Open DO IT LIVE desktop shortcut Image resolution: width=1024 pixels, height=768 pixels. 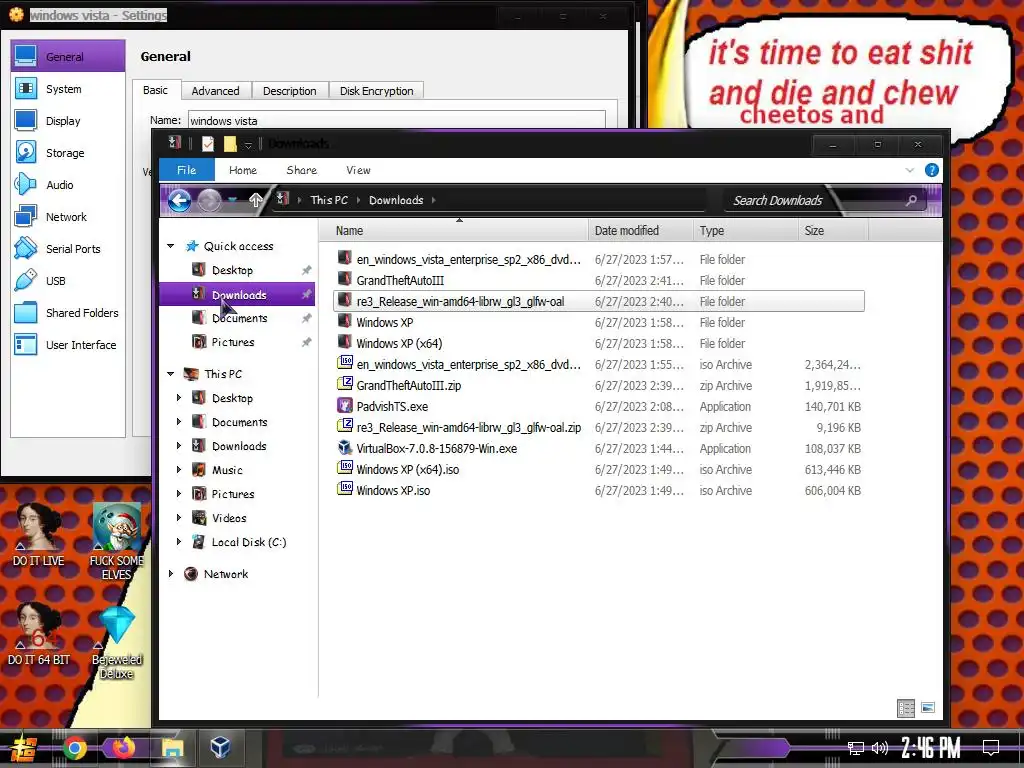pos(39,534)
